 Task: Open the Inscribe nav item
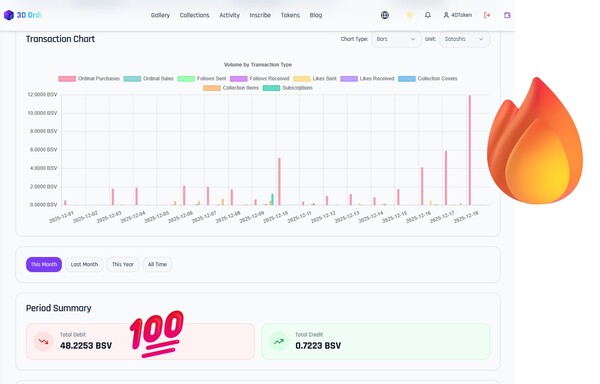point(260,15)
